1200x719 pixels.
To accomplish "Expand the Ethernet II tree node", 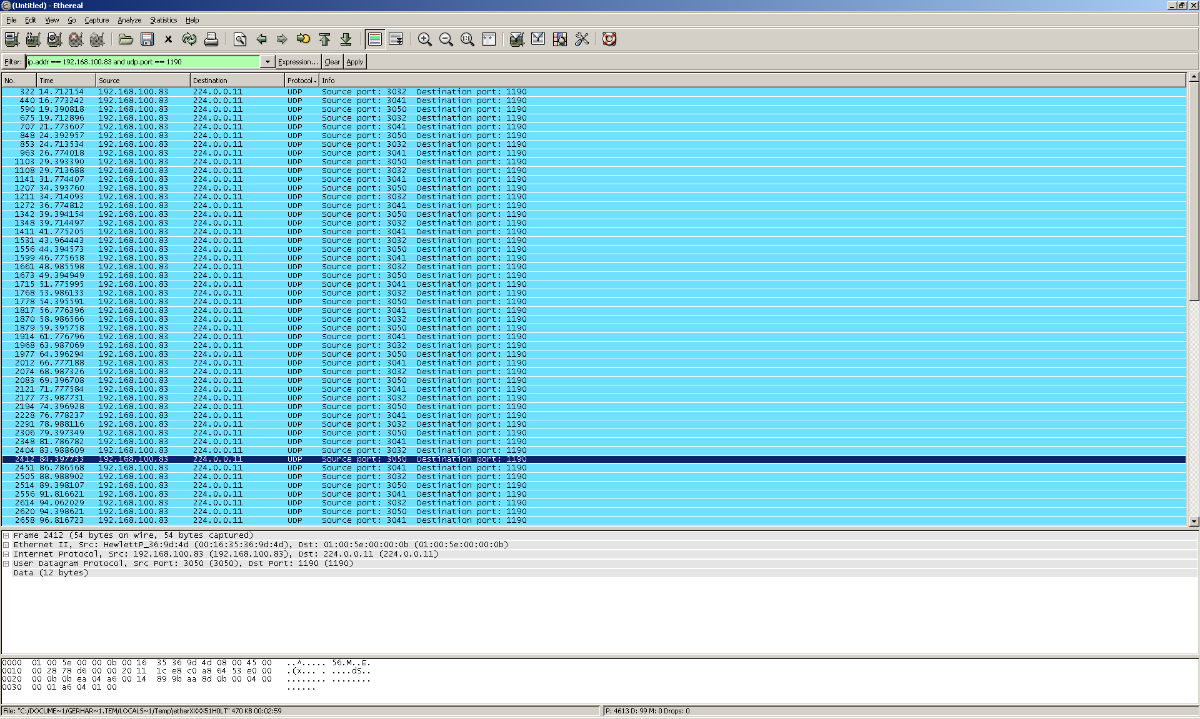I will [x=6, y=544].
